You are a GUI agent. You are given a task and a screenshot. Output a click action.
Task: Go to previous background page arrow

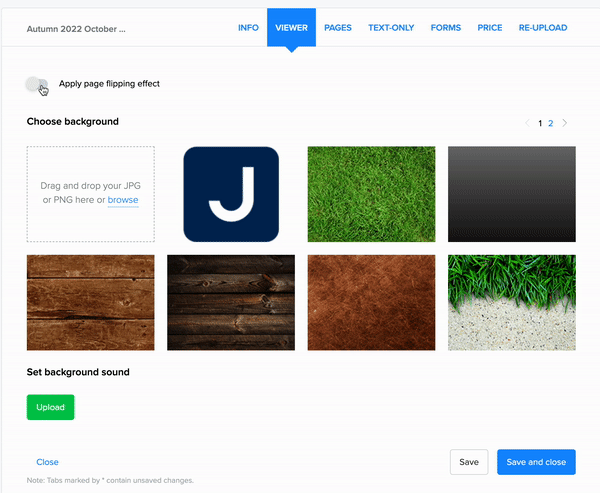(x=528, y=123)
